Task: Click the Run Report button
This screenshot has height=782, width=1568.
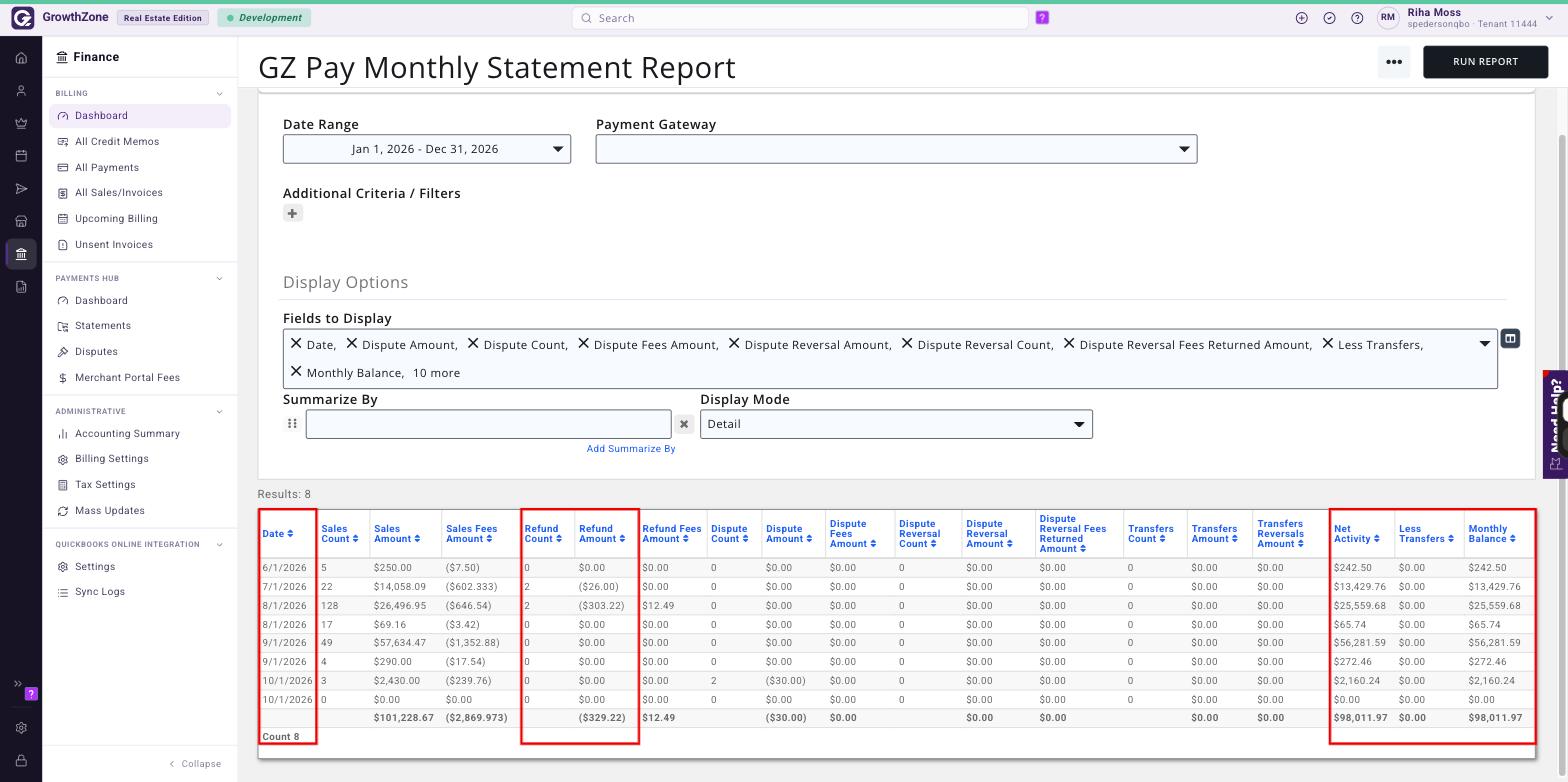Action: click(1485, 62)
